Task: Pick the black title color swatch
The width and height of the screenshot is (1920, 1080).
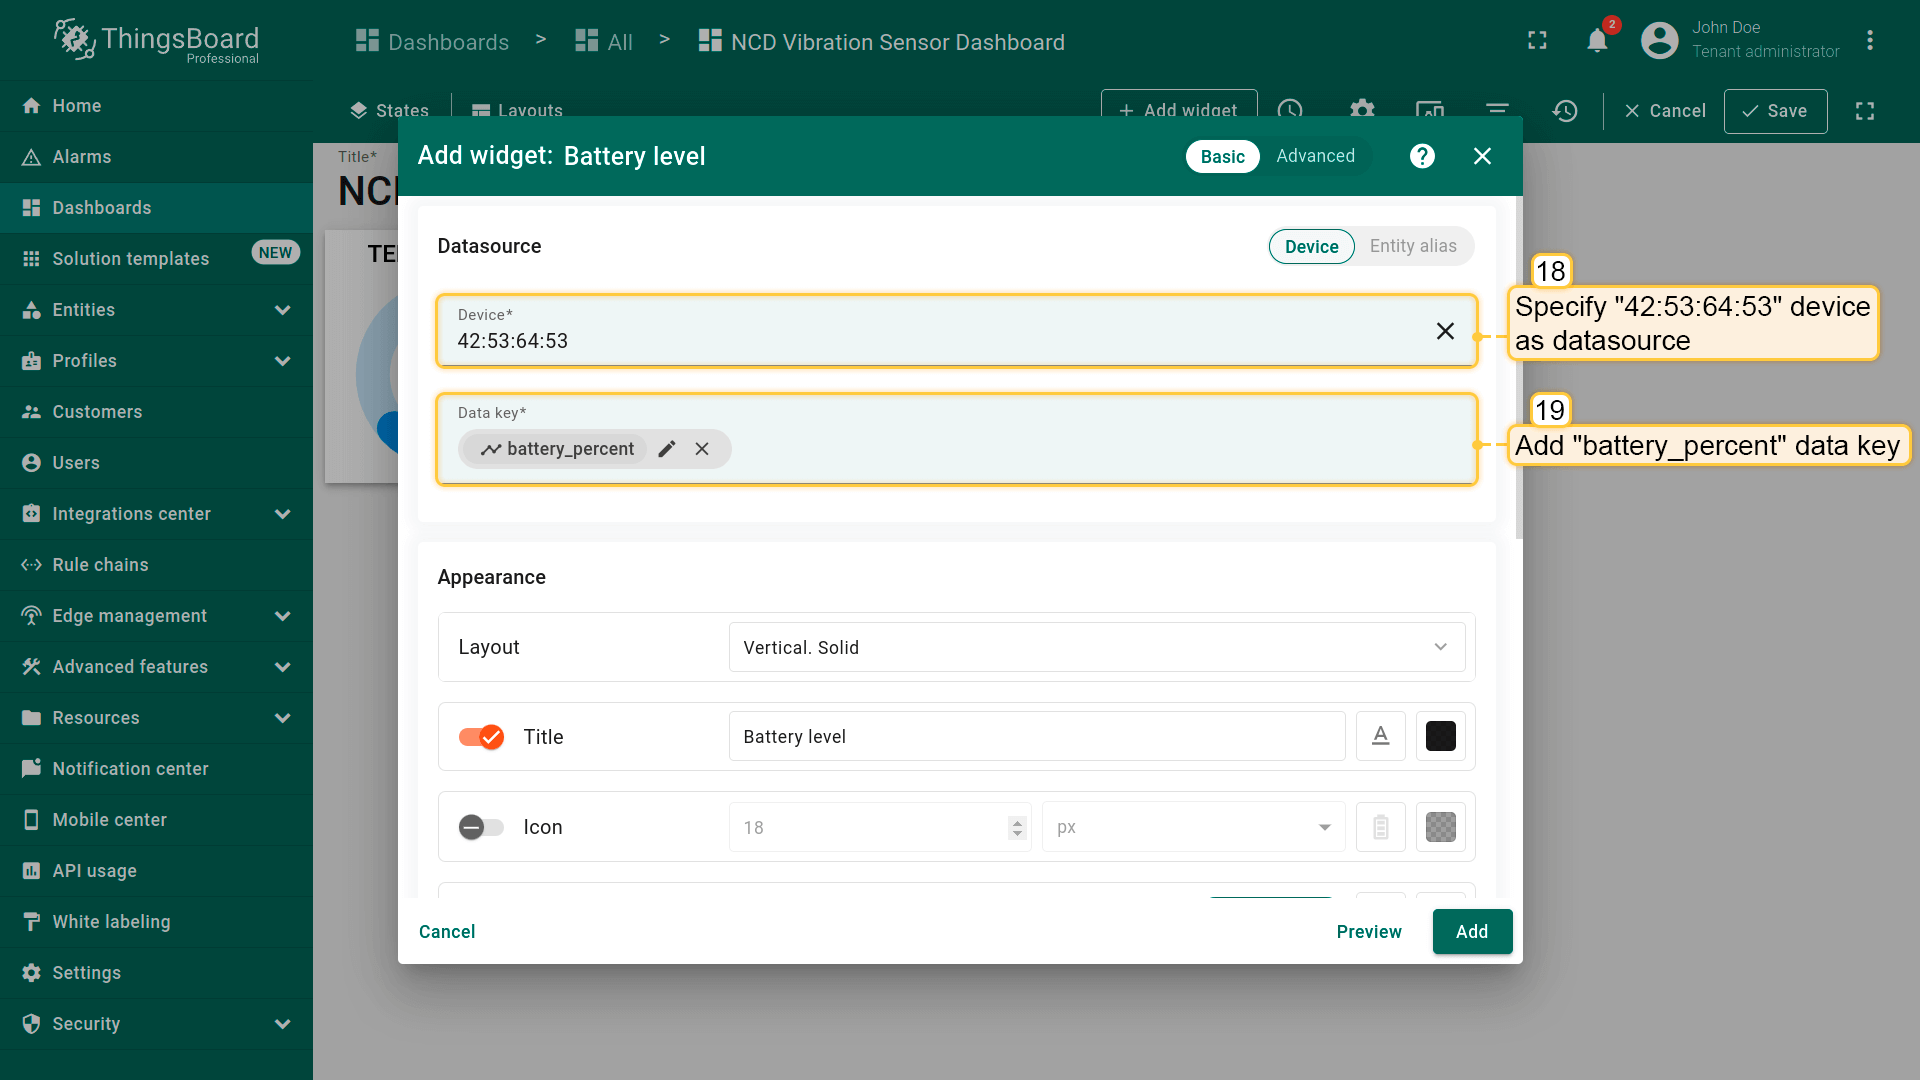Action: click(1440, 737)
